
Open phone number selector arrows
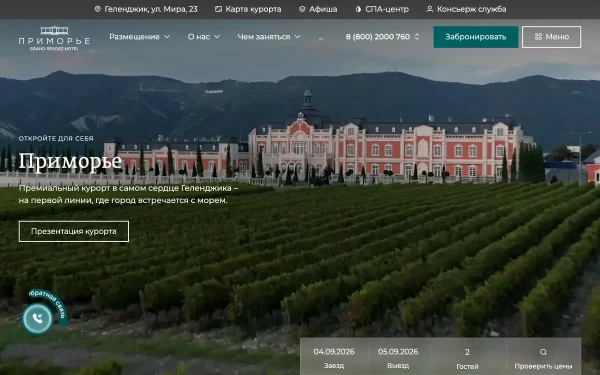coord(417,37)
